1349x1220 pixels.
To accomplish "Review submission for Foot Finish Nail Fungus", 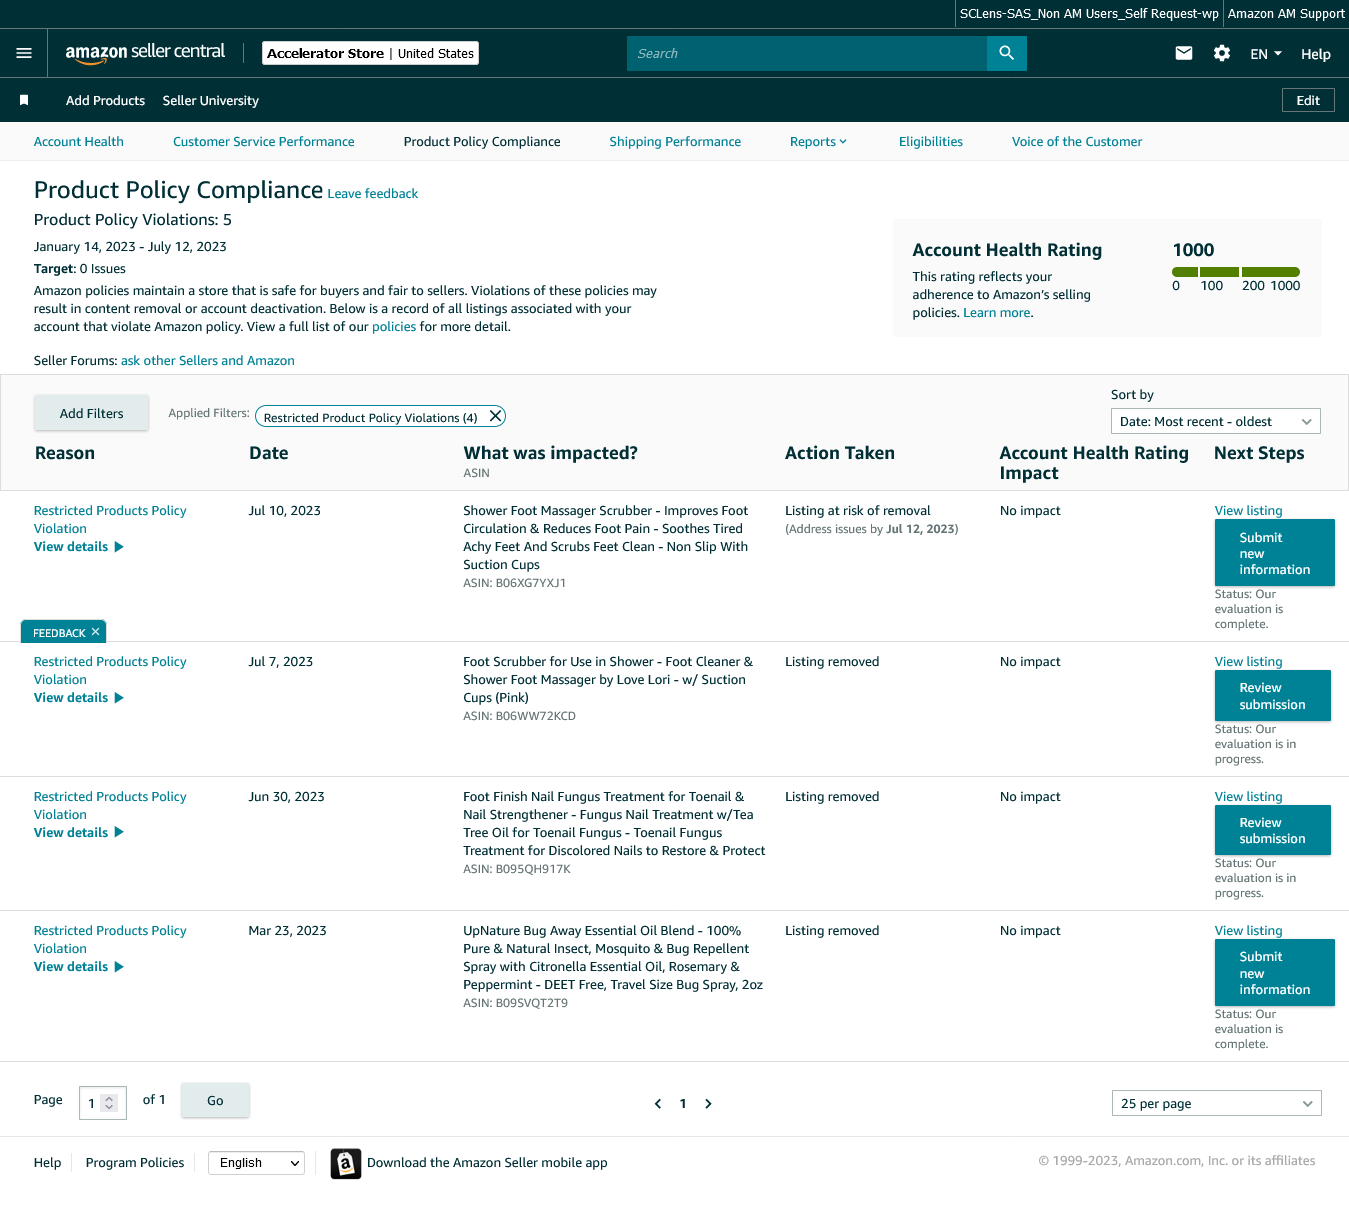I will click(x=1272, y=830).
